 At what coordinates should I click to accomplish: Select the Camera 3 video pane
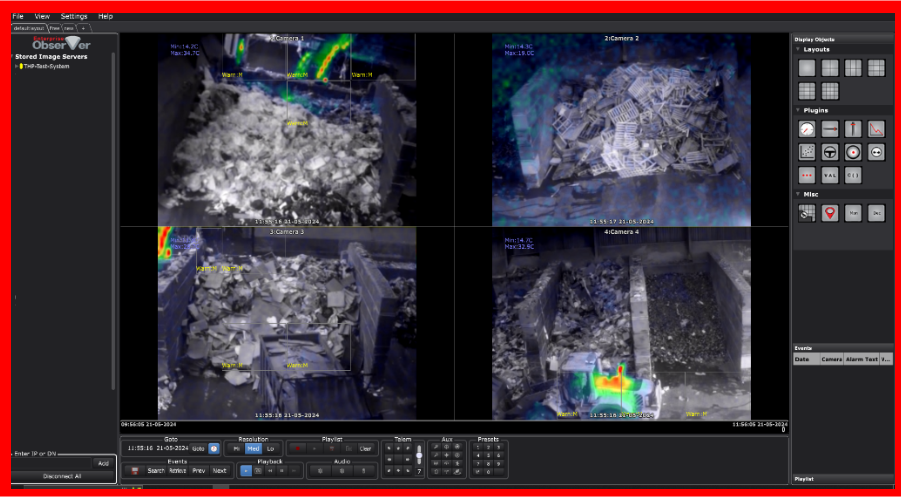[287, 323]
